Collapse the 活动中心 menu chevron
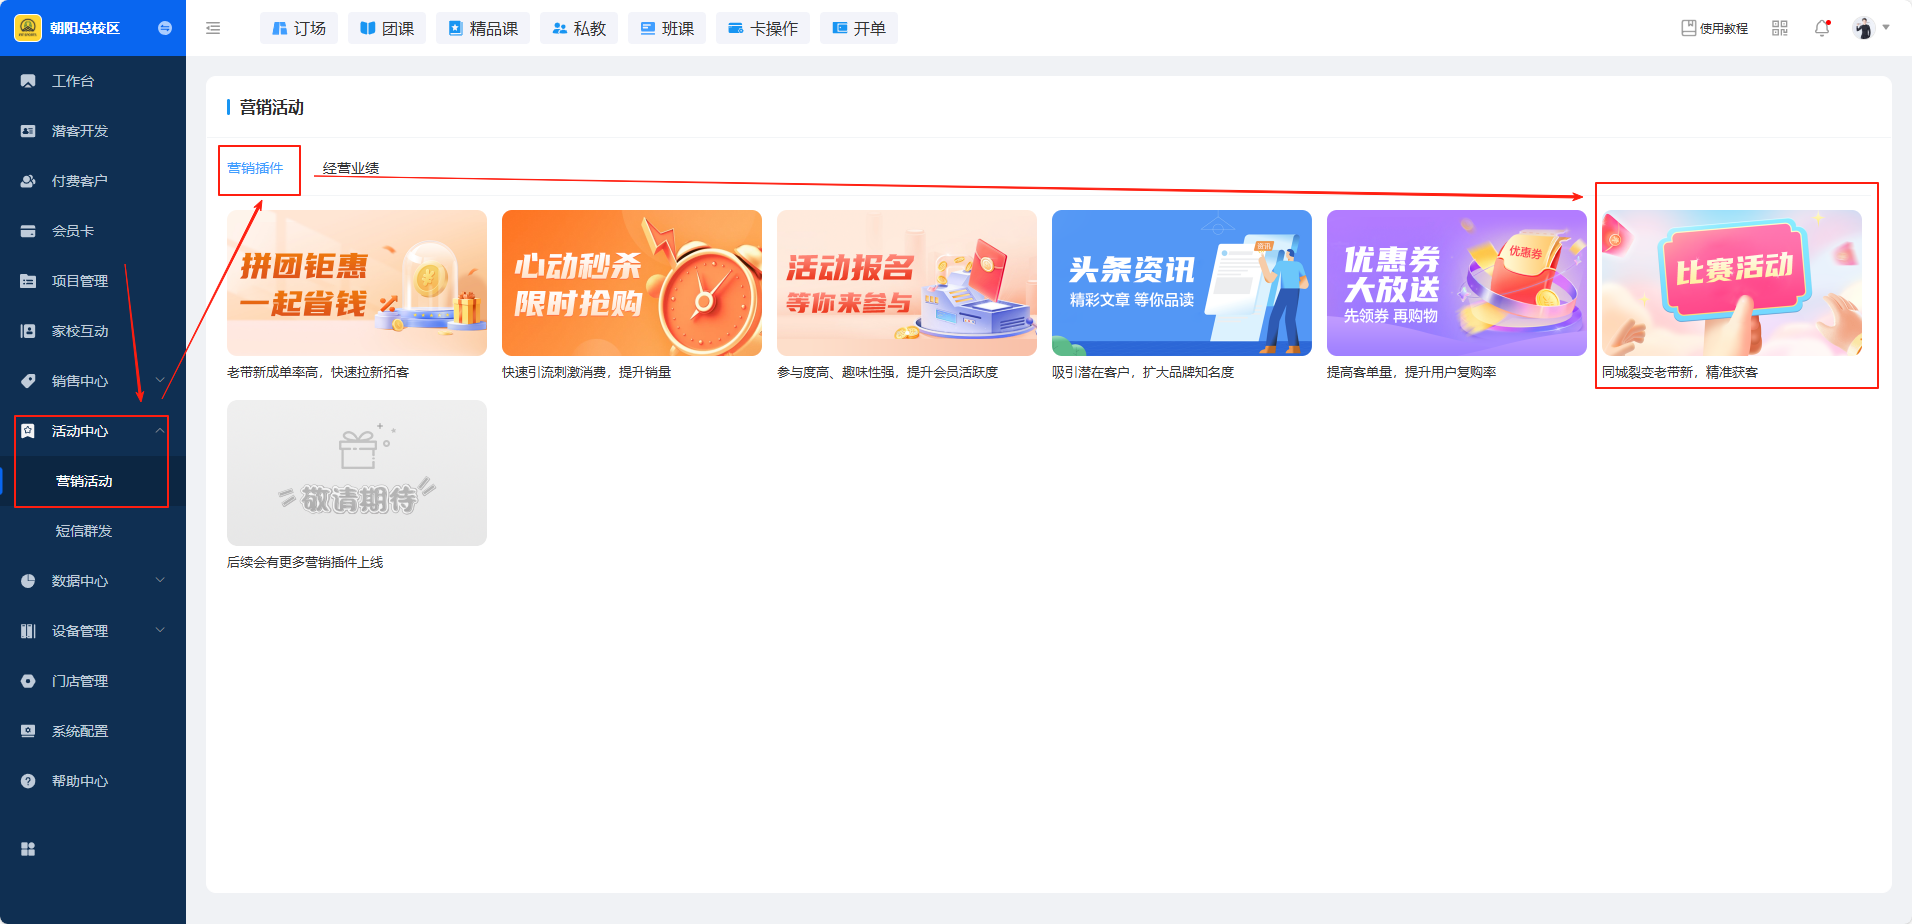Screen dimensions: 1912x924 click(160, 430)
